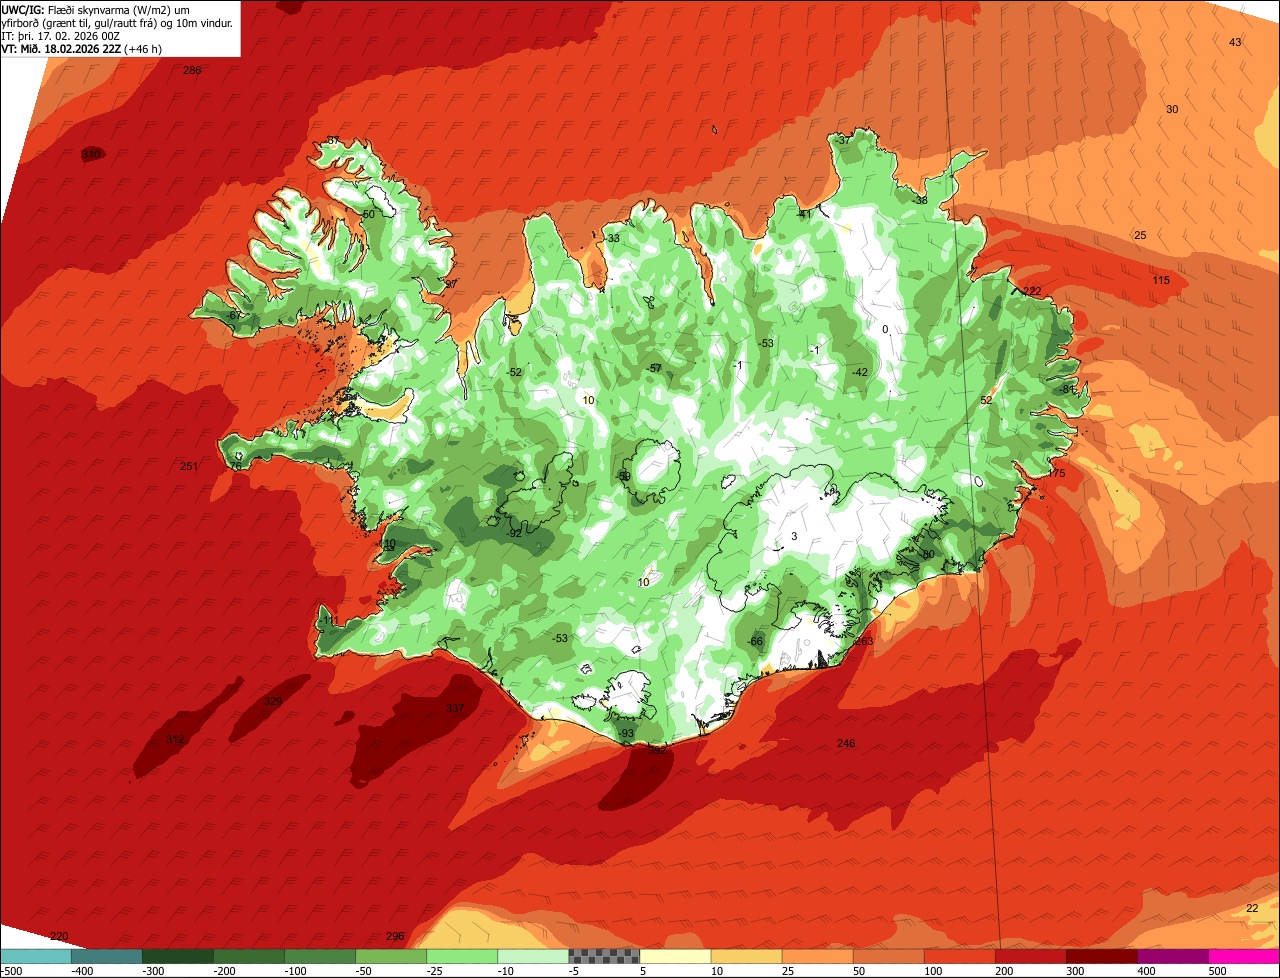Click the map value -57

tap(654, 368)
